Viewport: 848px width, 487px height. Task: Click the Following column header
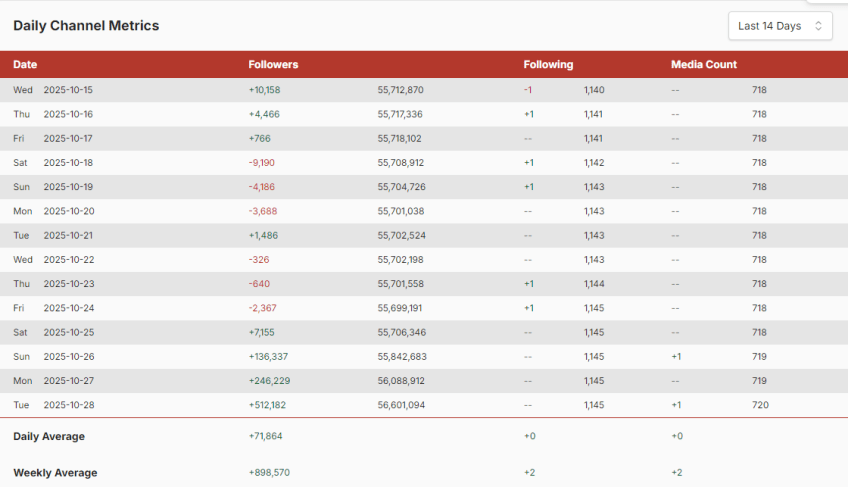pos(548,65)
